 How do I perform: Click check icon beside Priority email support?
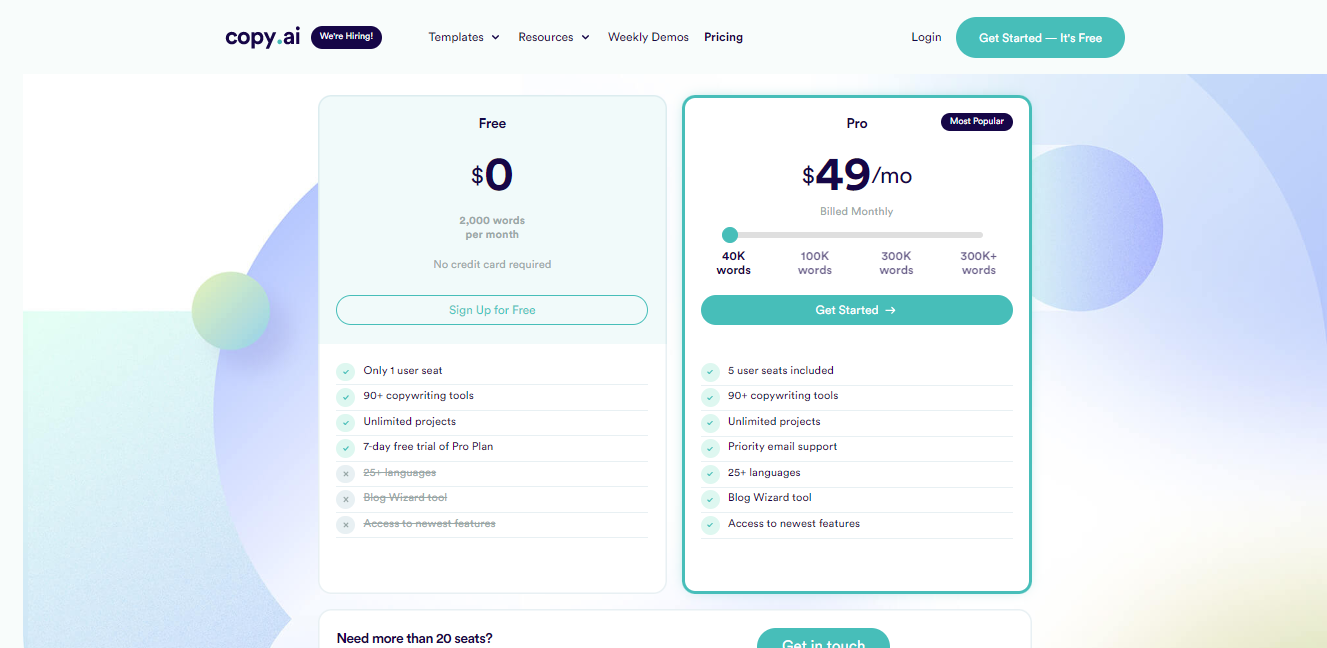coord(711,447)
